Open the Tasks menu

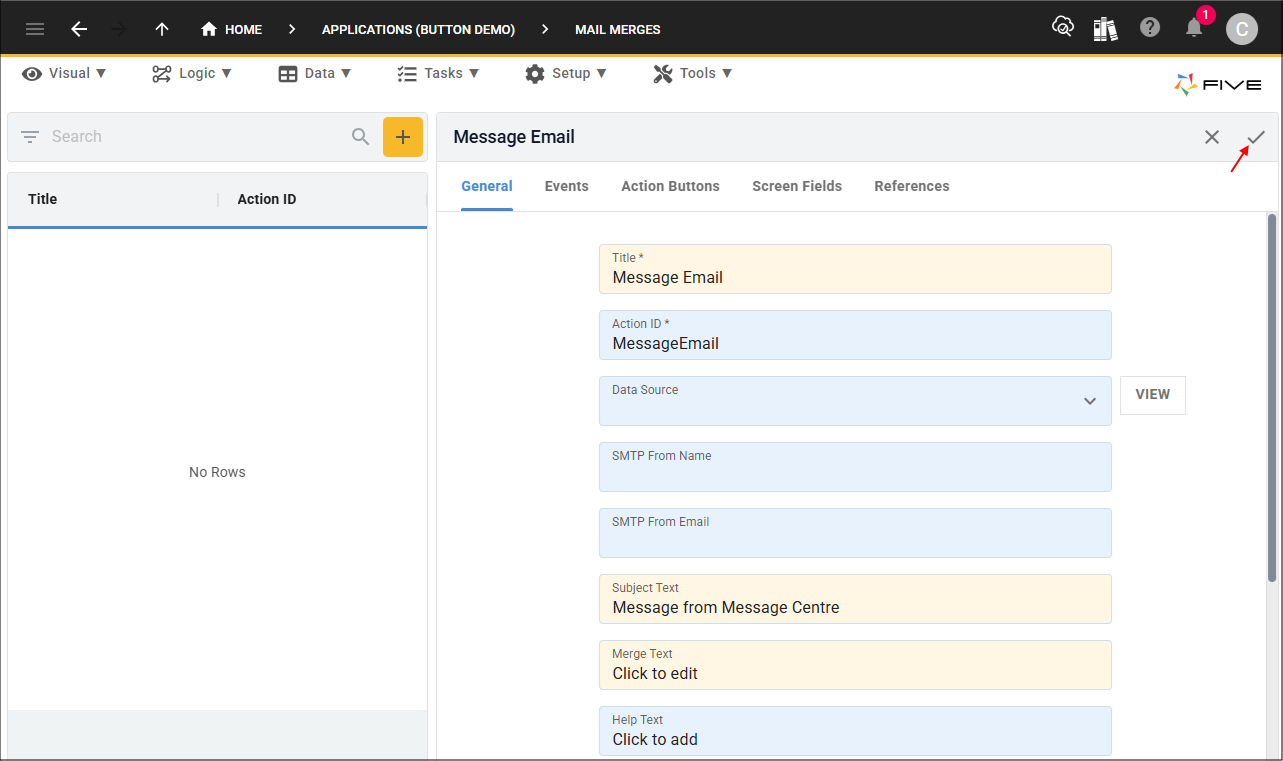(438, 73)
